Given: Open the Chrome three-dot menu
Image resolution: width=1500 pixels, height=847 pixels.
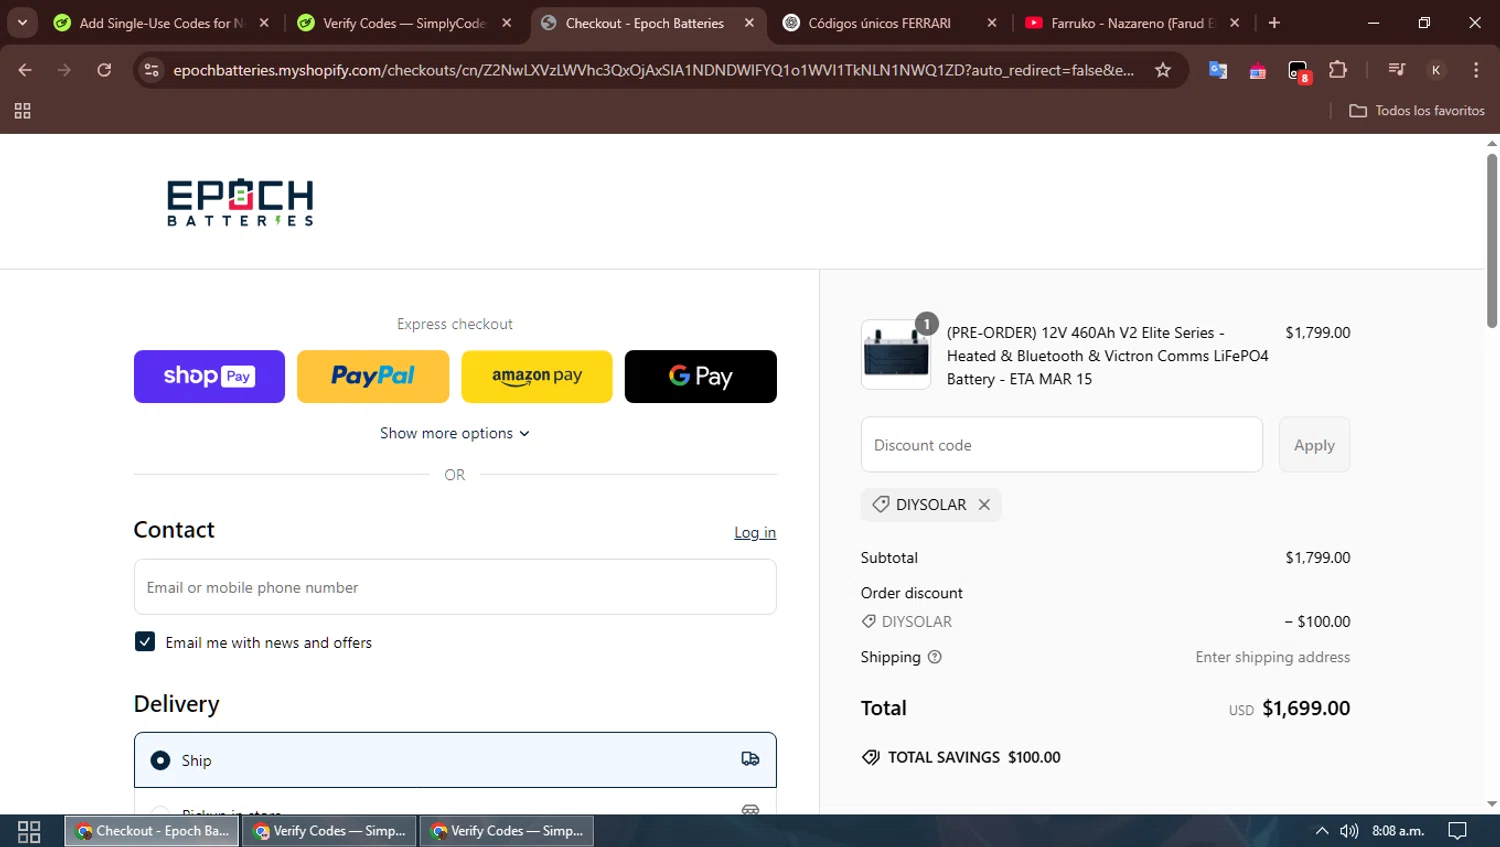Looking at the screenshot, I should (1476, 70).
